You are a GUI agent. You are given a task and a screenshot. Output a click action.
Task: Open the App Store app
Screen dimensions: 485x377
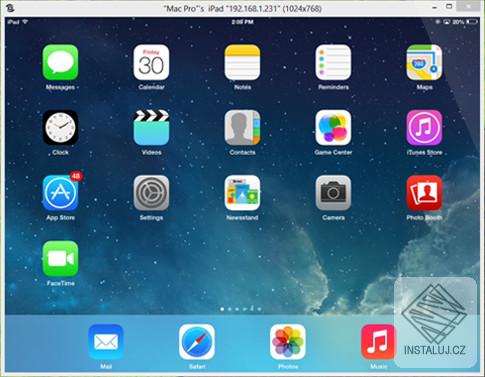click(x=60, y=193)
